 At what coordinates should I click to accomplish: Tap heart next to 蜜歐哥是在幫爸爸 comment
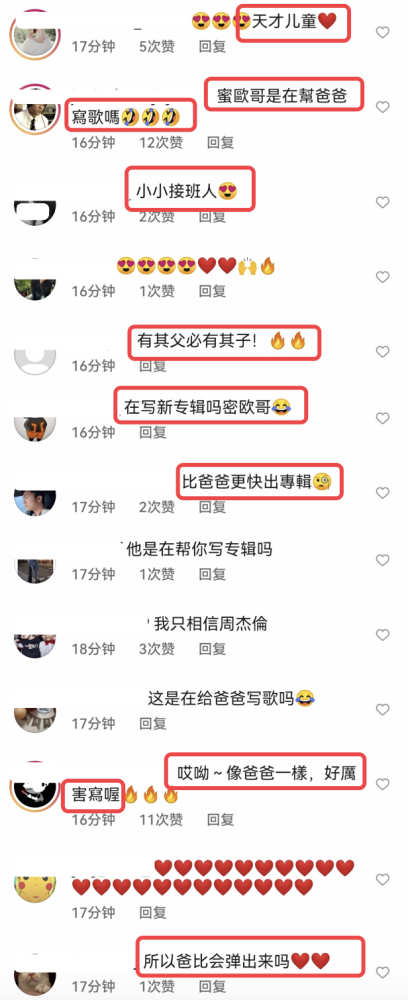(x=382, y=107)
